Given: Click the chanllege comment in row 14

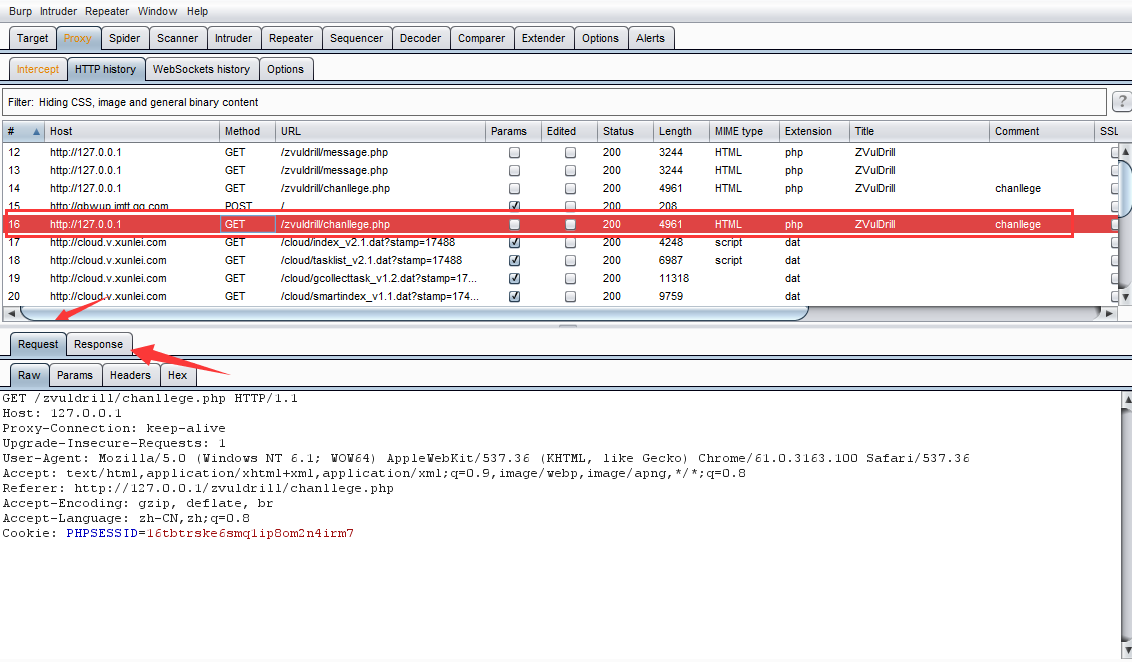Looking at the screenshot, I should [x=1017, y=188].
